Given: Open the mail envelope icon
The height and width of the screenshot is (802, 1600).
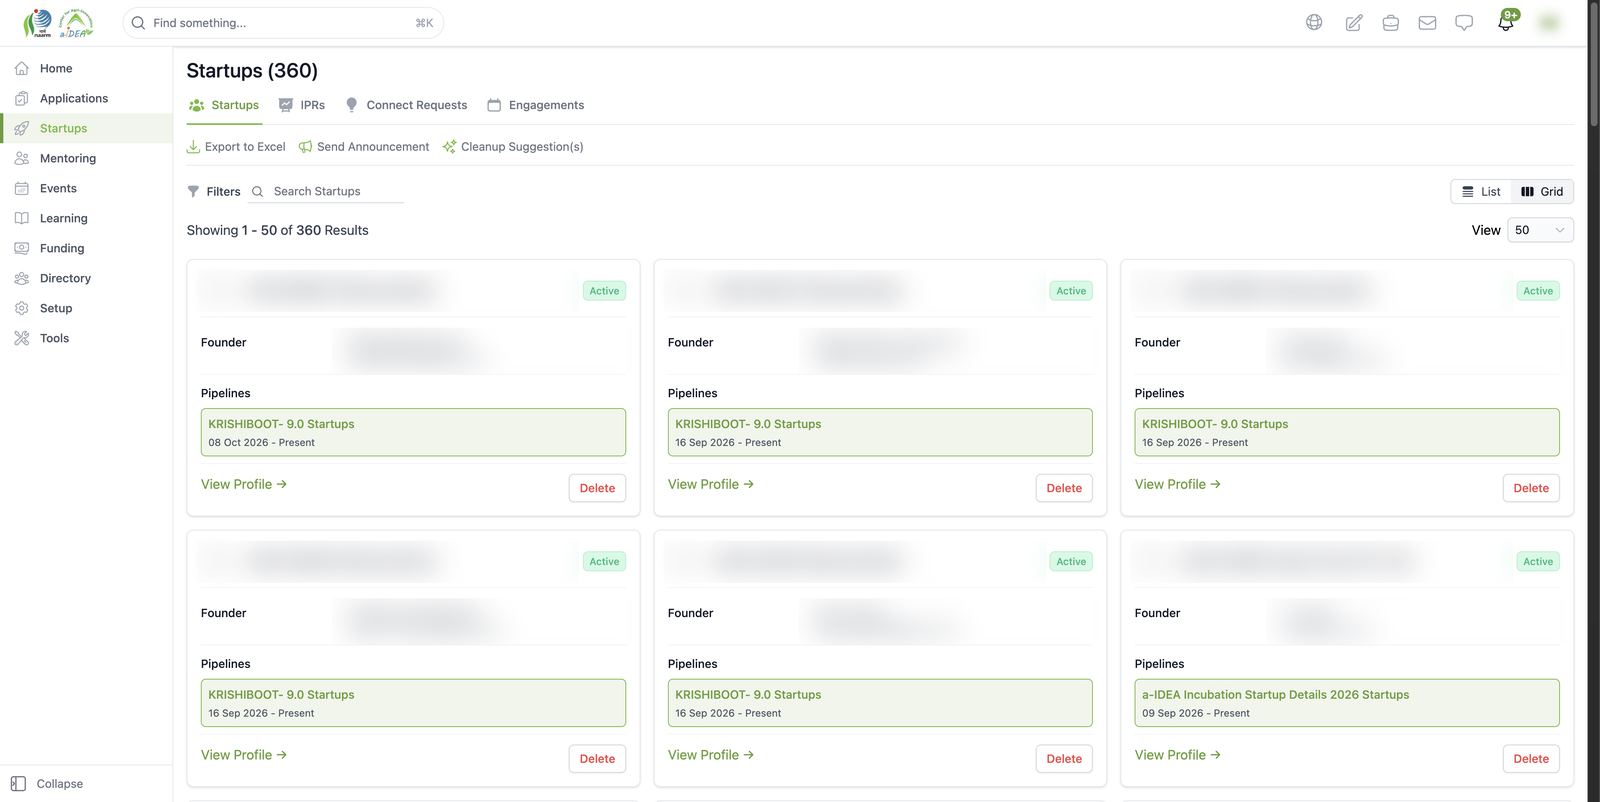Looking at the screenshot, I should coord(1427,22).
